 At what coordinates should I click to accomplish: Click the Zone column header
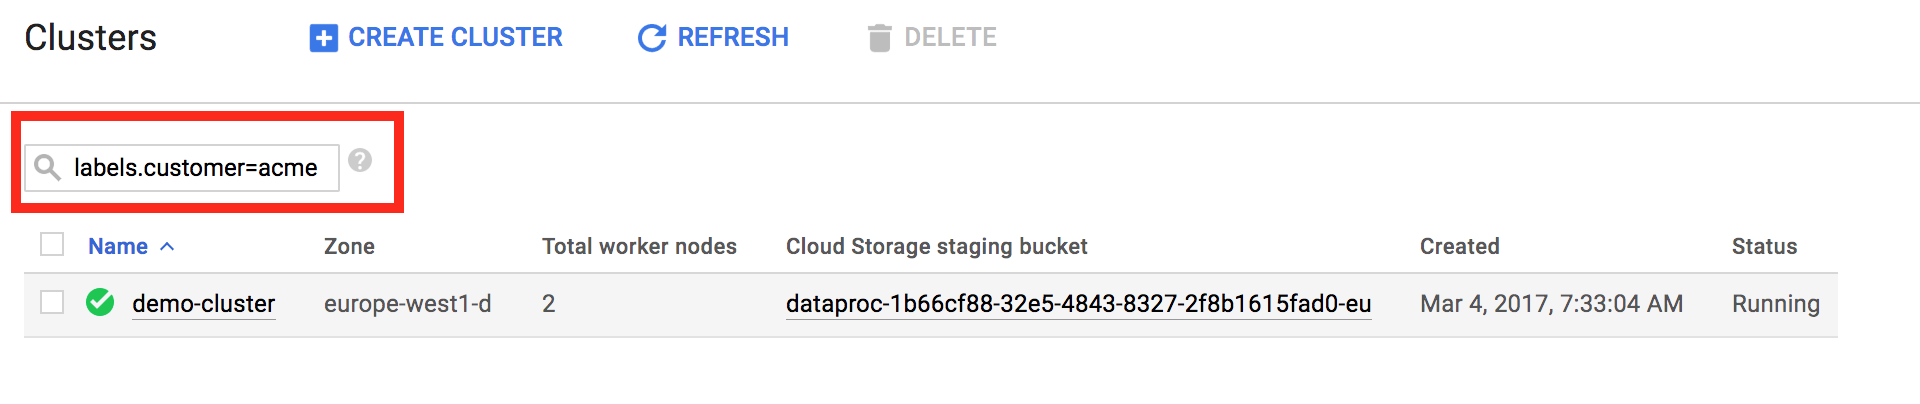349,246
